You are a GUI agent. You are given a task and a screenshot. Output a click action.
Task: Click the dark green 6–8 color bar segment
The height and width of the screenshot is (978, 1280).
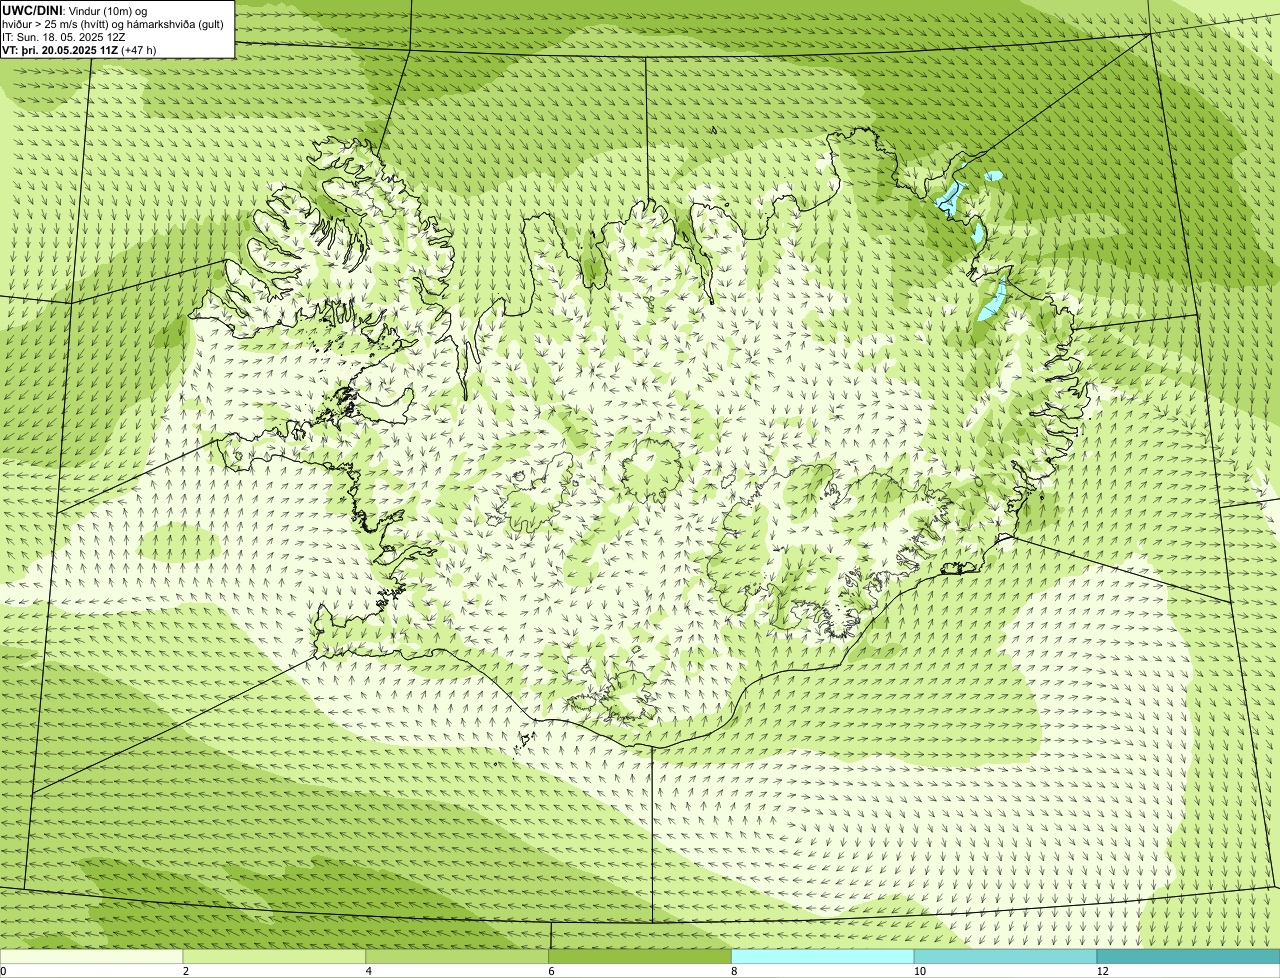(641, 956)
